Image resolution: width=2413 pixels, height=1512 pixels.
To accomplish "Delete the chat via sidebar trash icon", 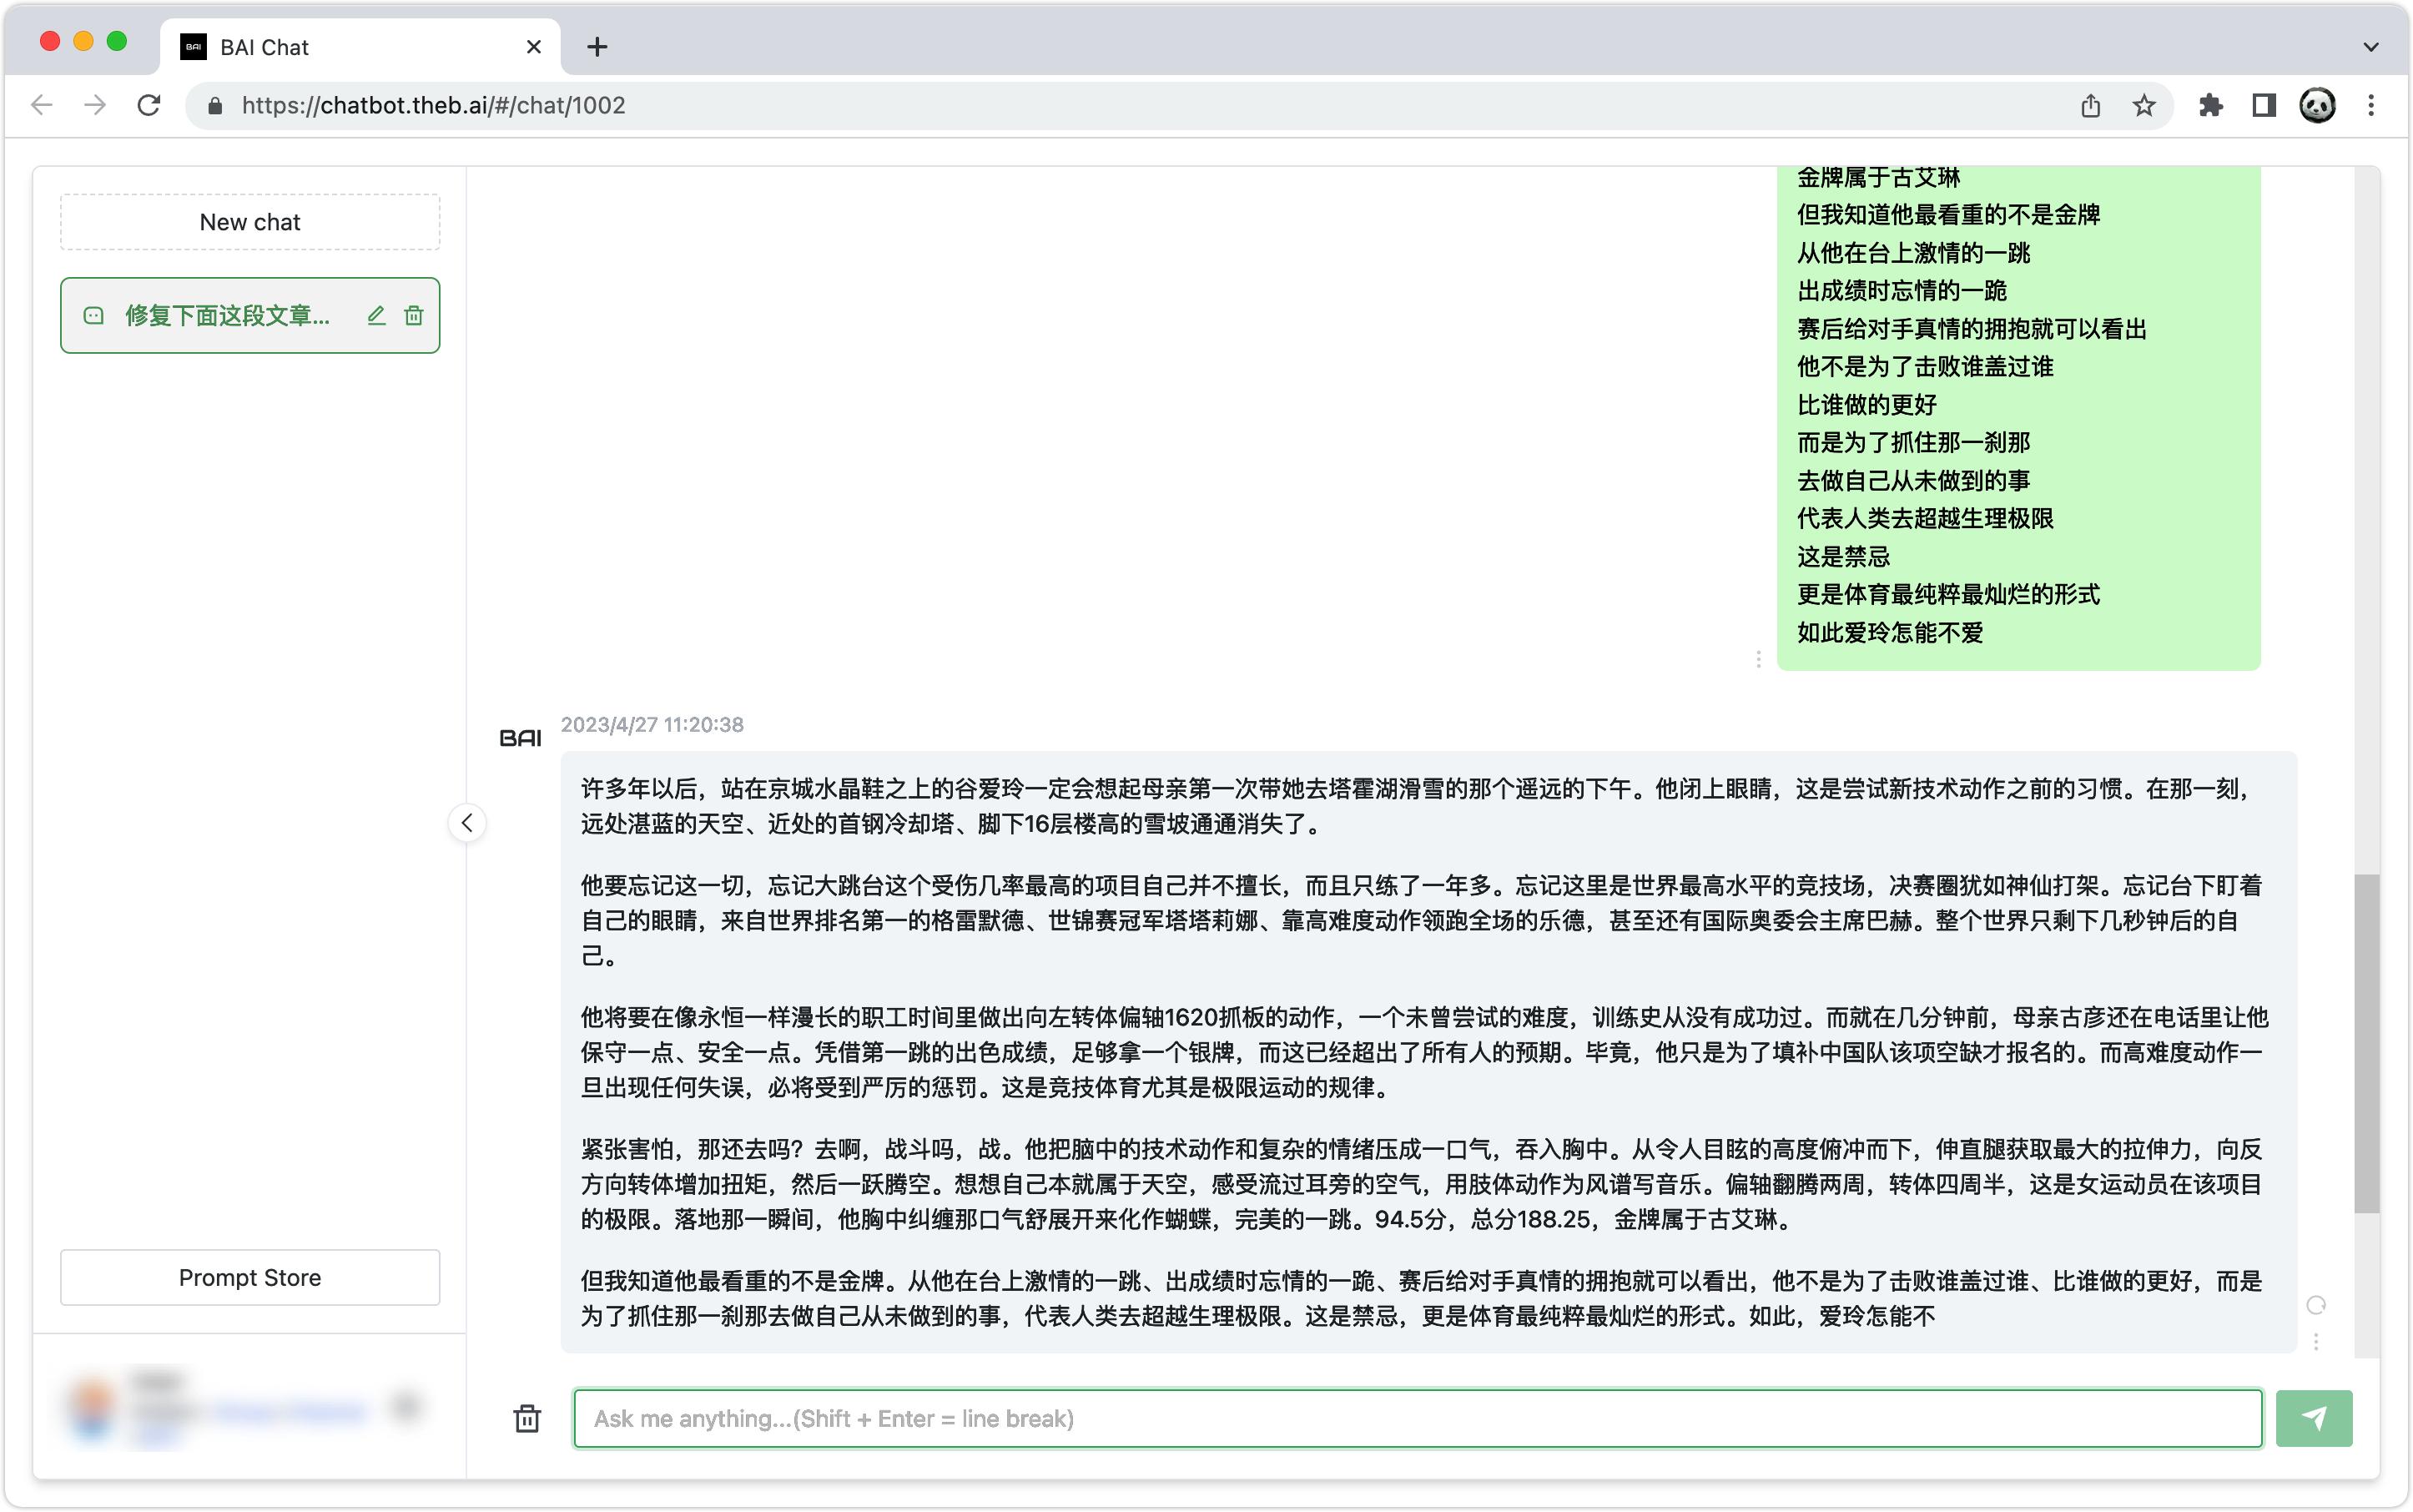I will pos(413,316).
